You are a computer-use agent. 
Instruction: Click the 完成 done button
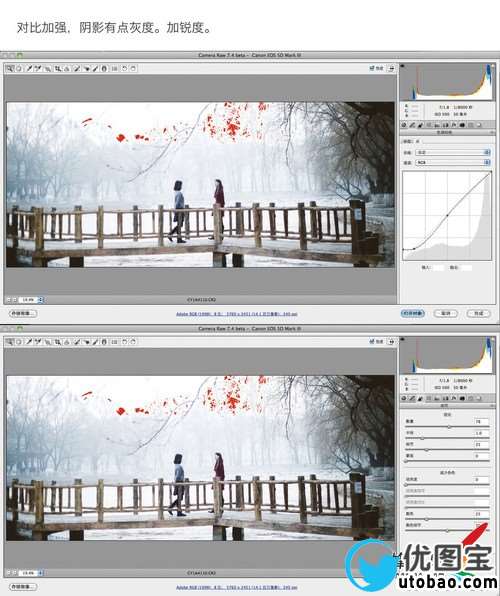[478, 314]
